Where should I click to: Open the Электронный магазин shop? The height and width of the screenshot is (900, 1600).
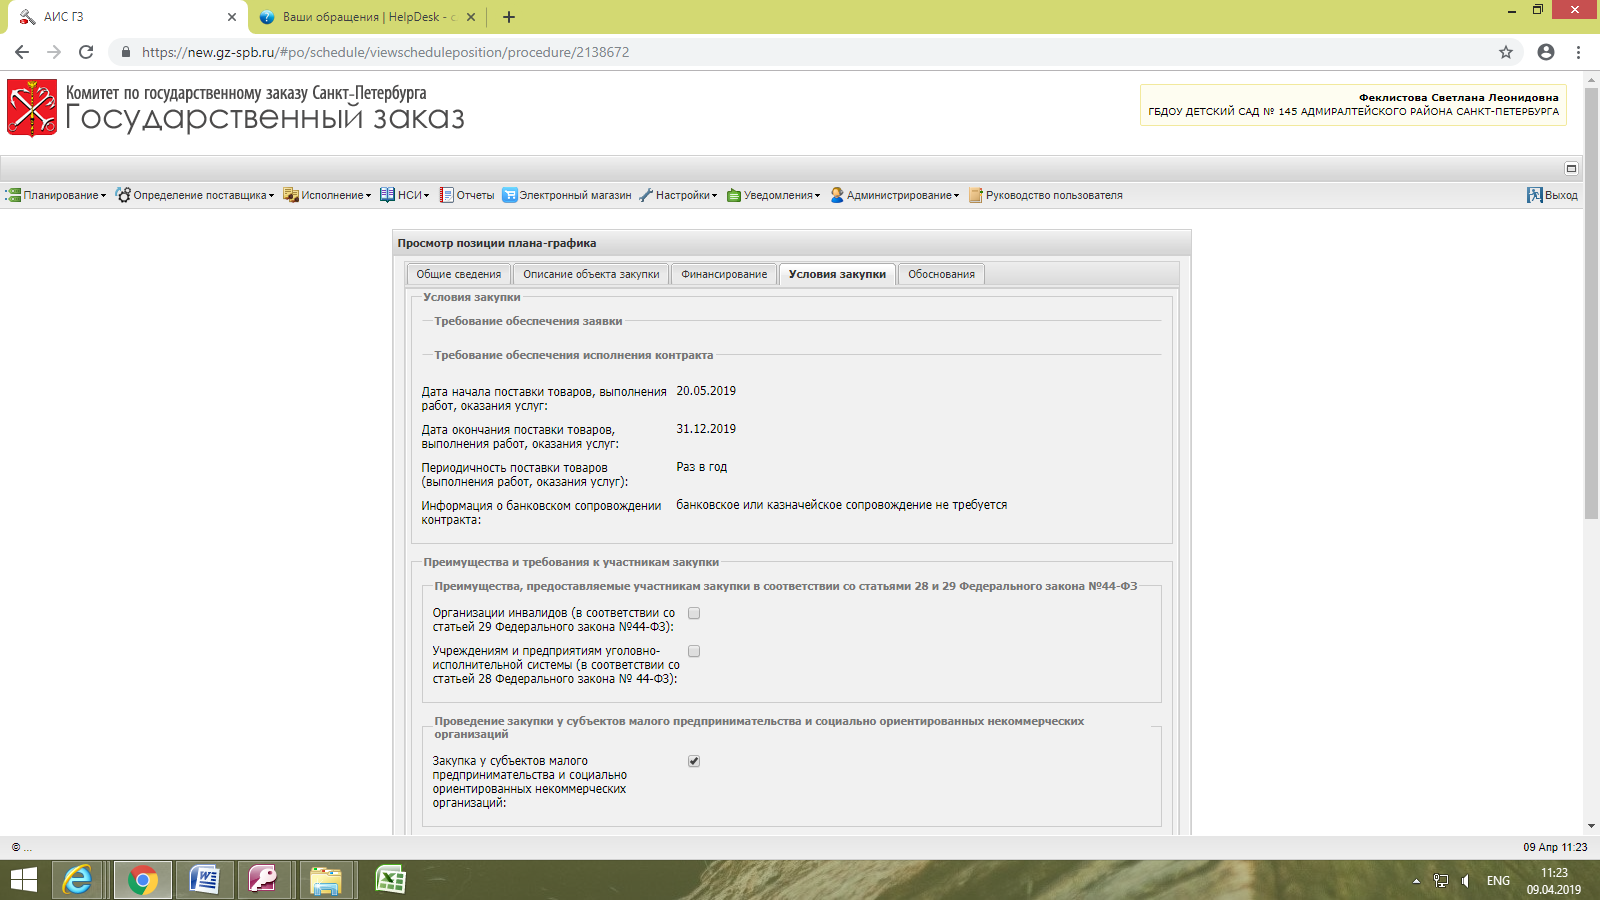[x=567, y=195]
